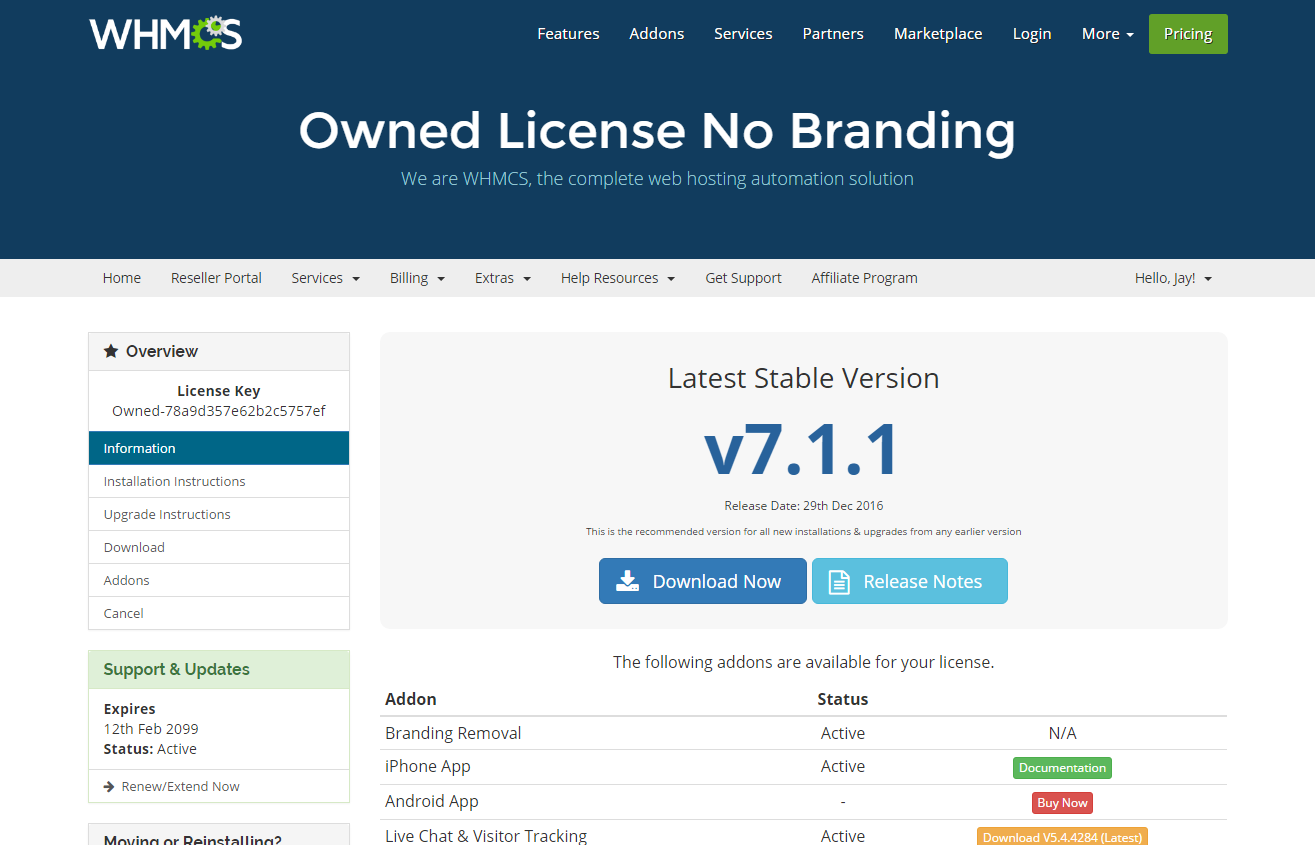Open the Affiliate Program menu item
Viewport: 1315px width, 845px height.
pos(864,278)
